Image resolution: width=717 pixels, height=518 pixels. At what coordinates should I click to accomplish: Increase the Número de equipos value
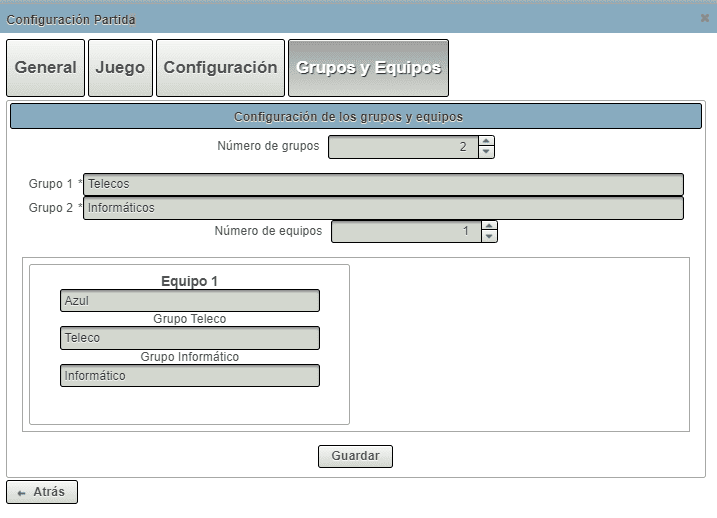[x=489, y=226]
